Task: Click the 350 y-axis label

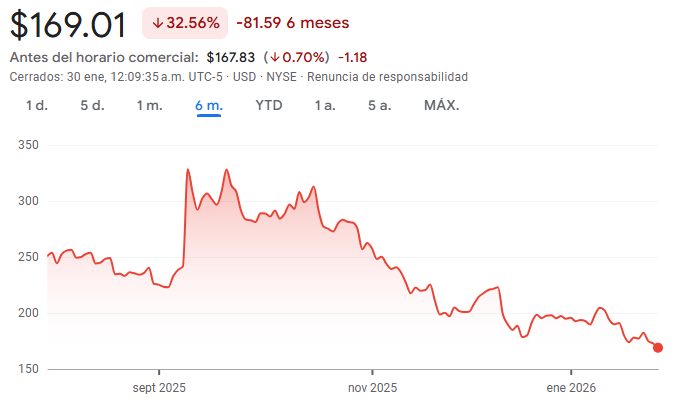Action: pos(28,145)
